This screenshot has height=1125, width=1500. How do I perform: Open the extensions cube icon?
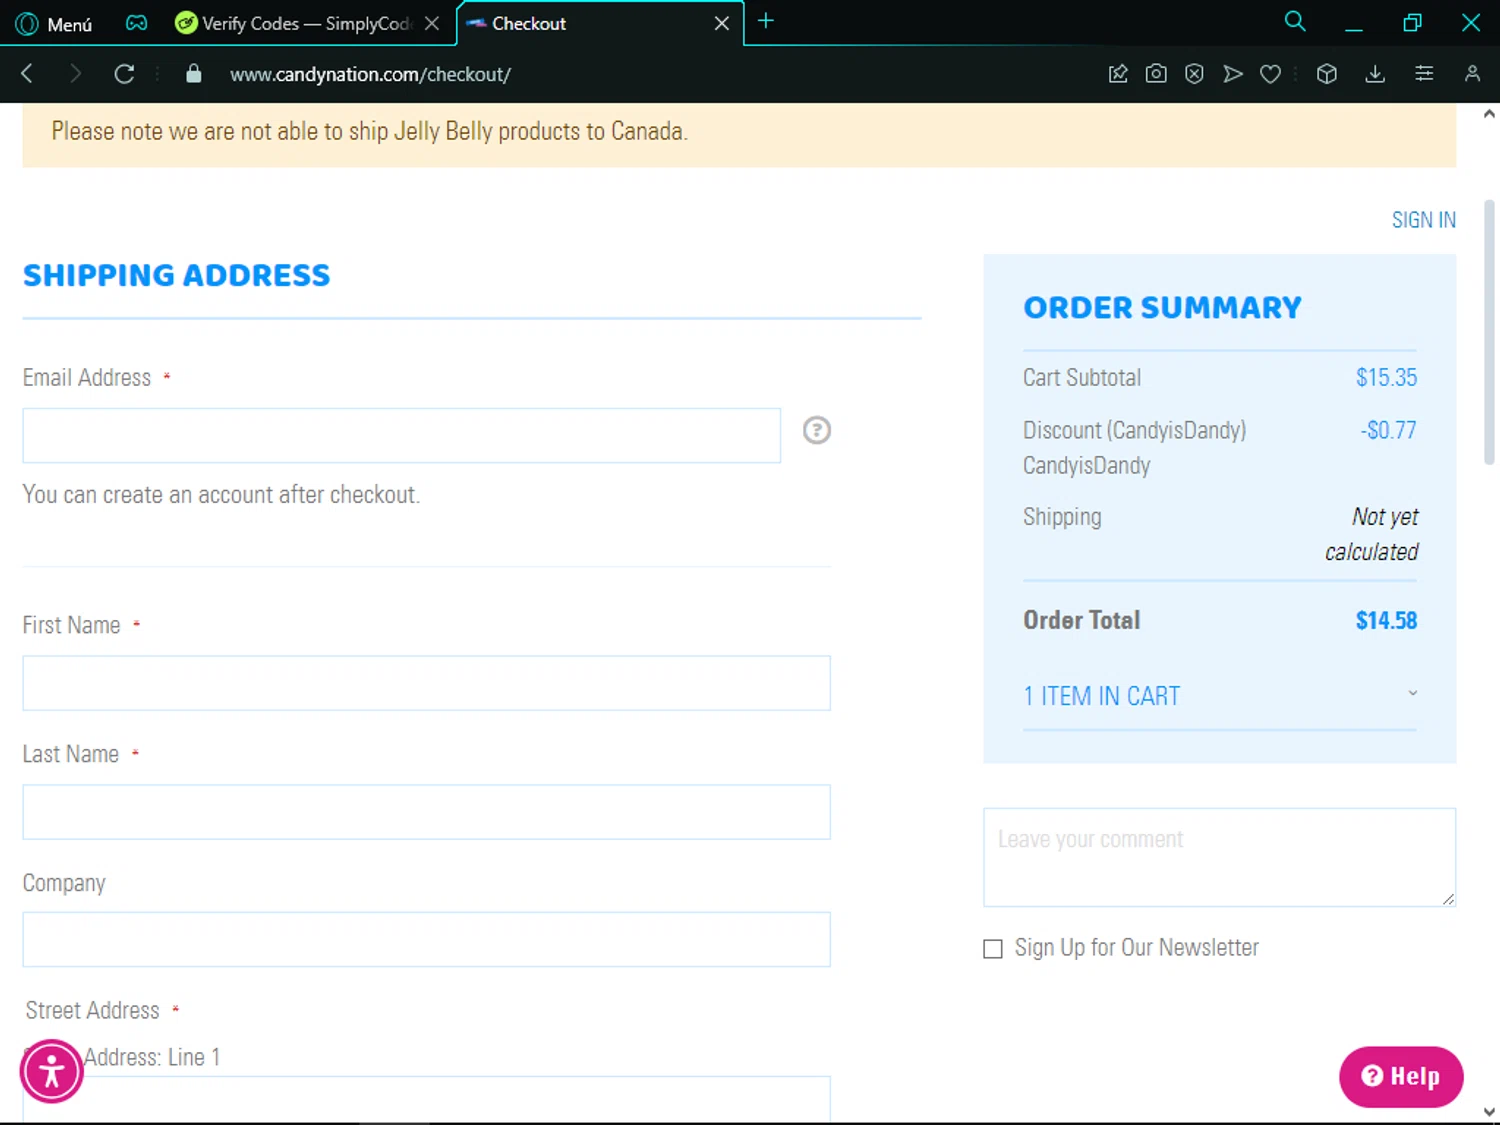pyautogui.click(x=1327, y=73)
